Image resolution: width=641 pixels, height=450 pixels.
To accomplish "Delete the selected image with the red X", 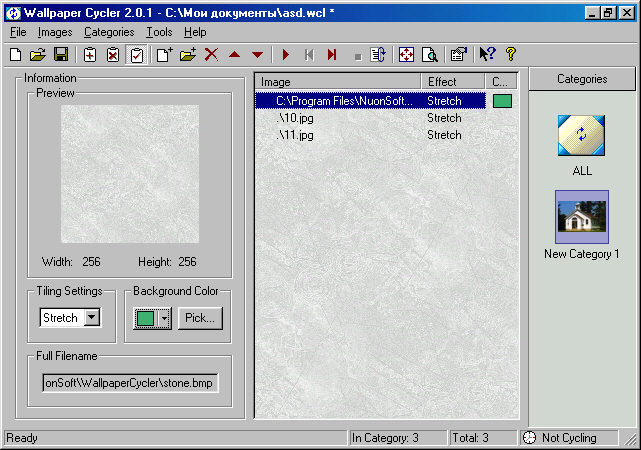I will click(x=211, y=55).
